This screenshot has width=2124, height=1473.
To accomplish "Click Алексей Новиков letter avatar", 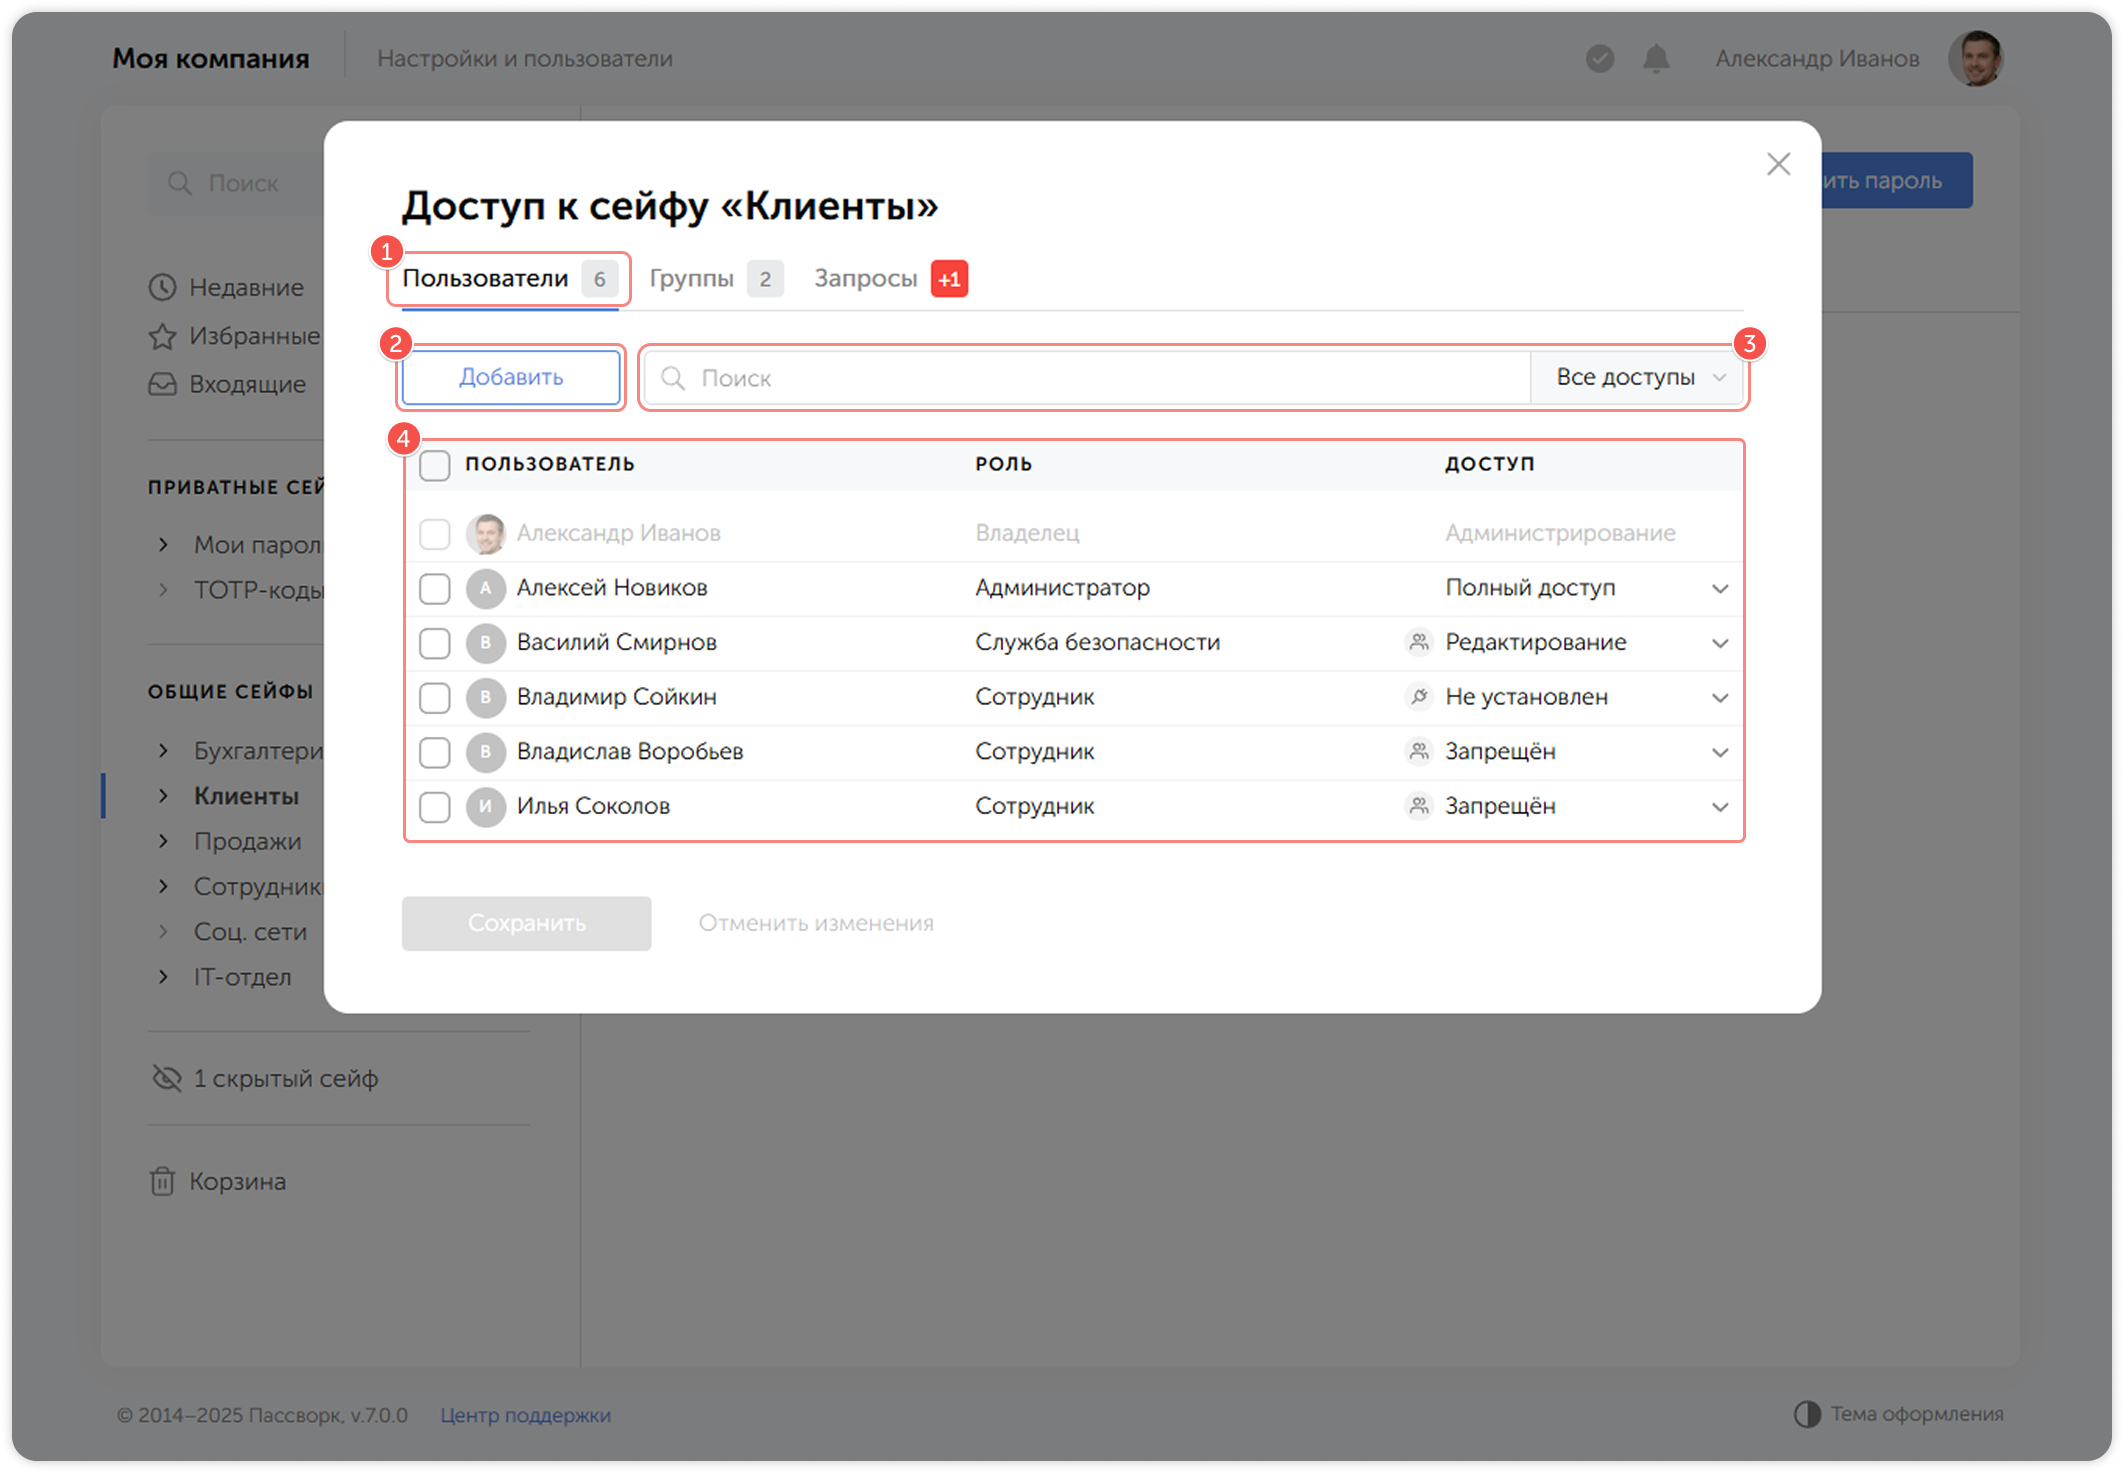I will click(x=486, y=588).
